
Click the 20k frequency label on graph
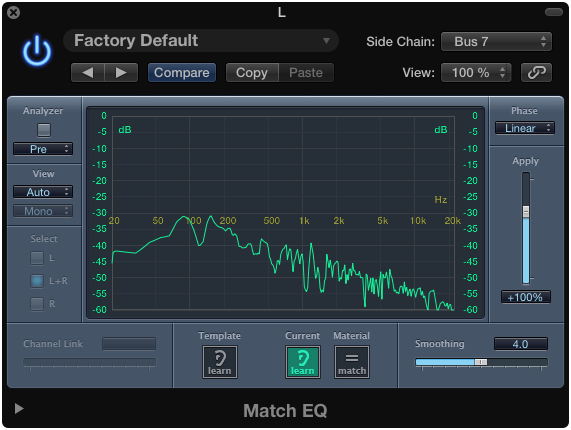(x=453, y=221)
